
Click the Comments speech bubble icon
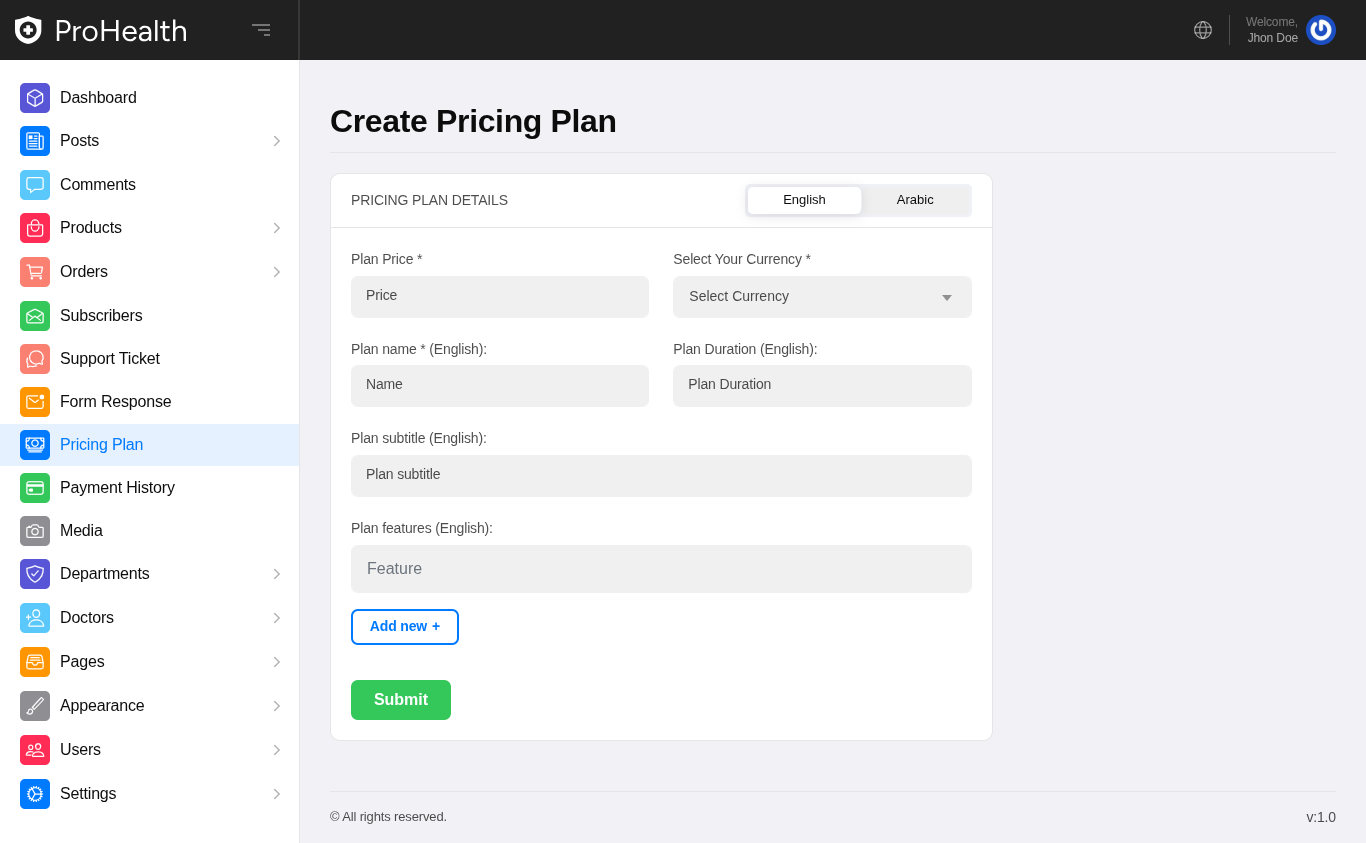(35, 185)
